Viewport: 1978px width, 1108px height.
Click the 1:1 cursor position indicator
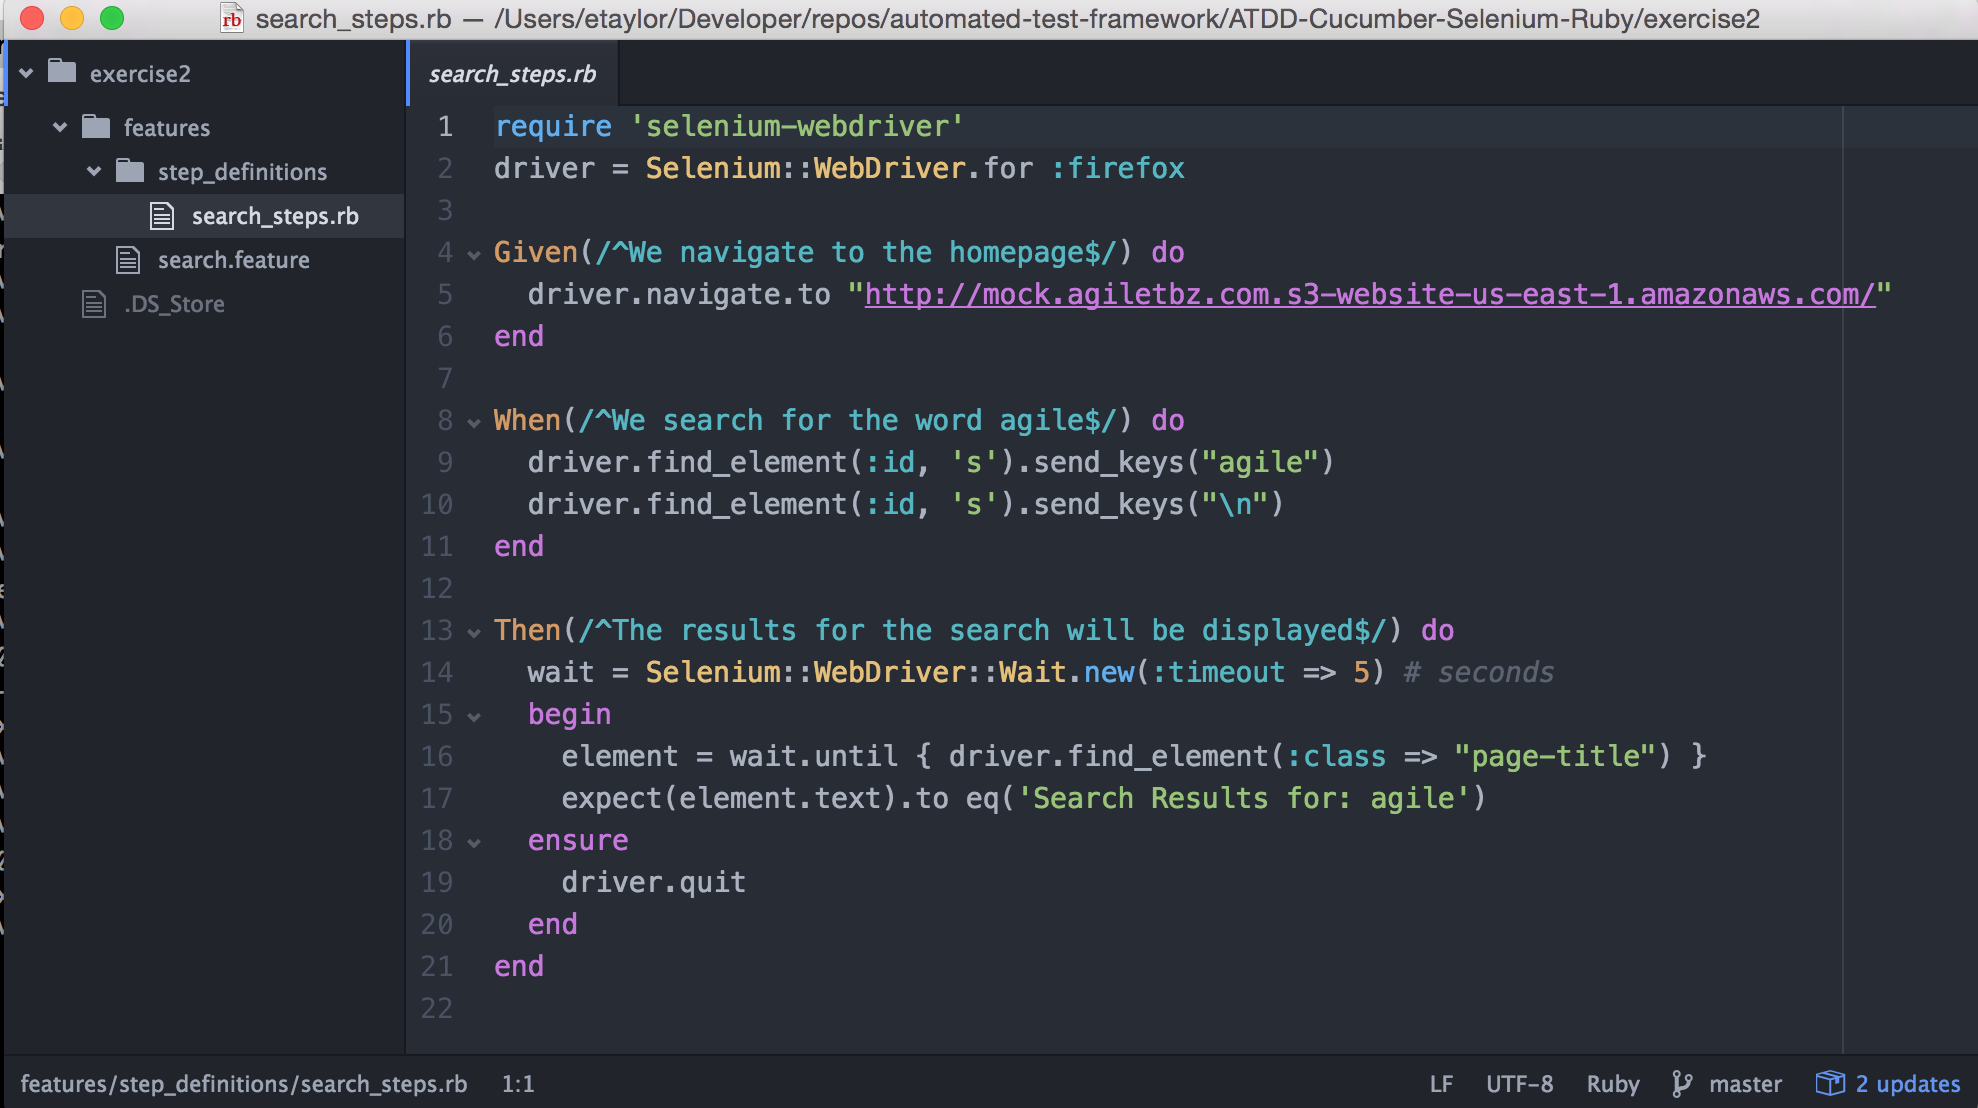518,1084
